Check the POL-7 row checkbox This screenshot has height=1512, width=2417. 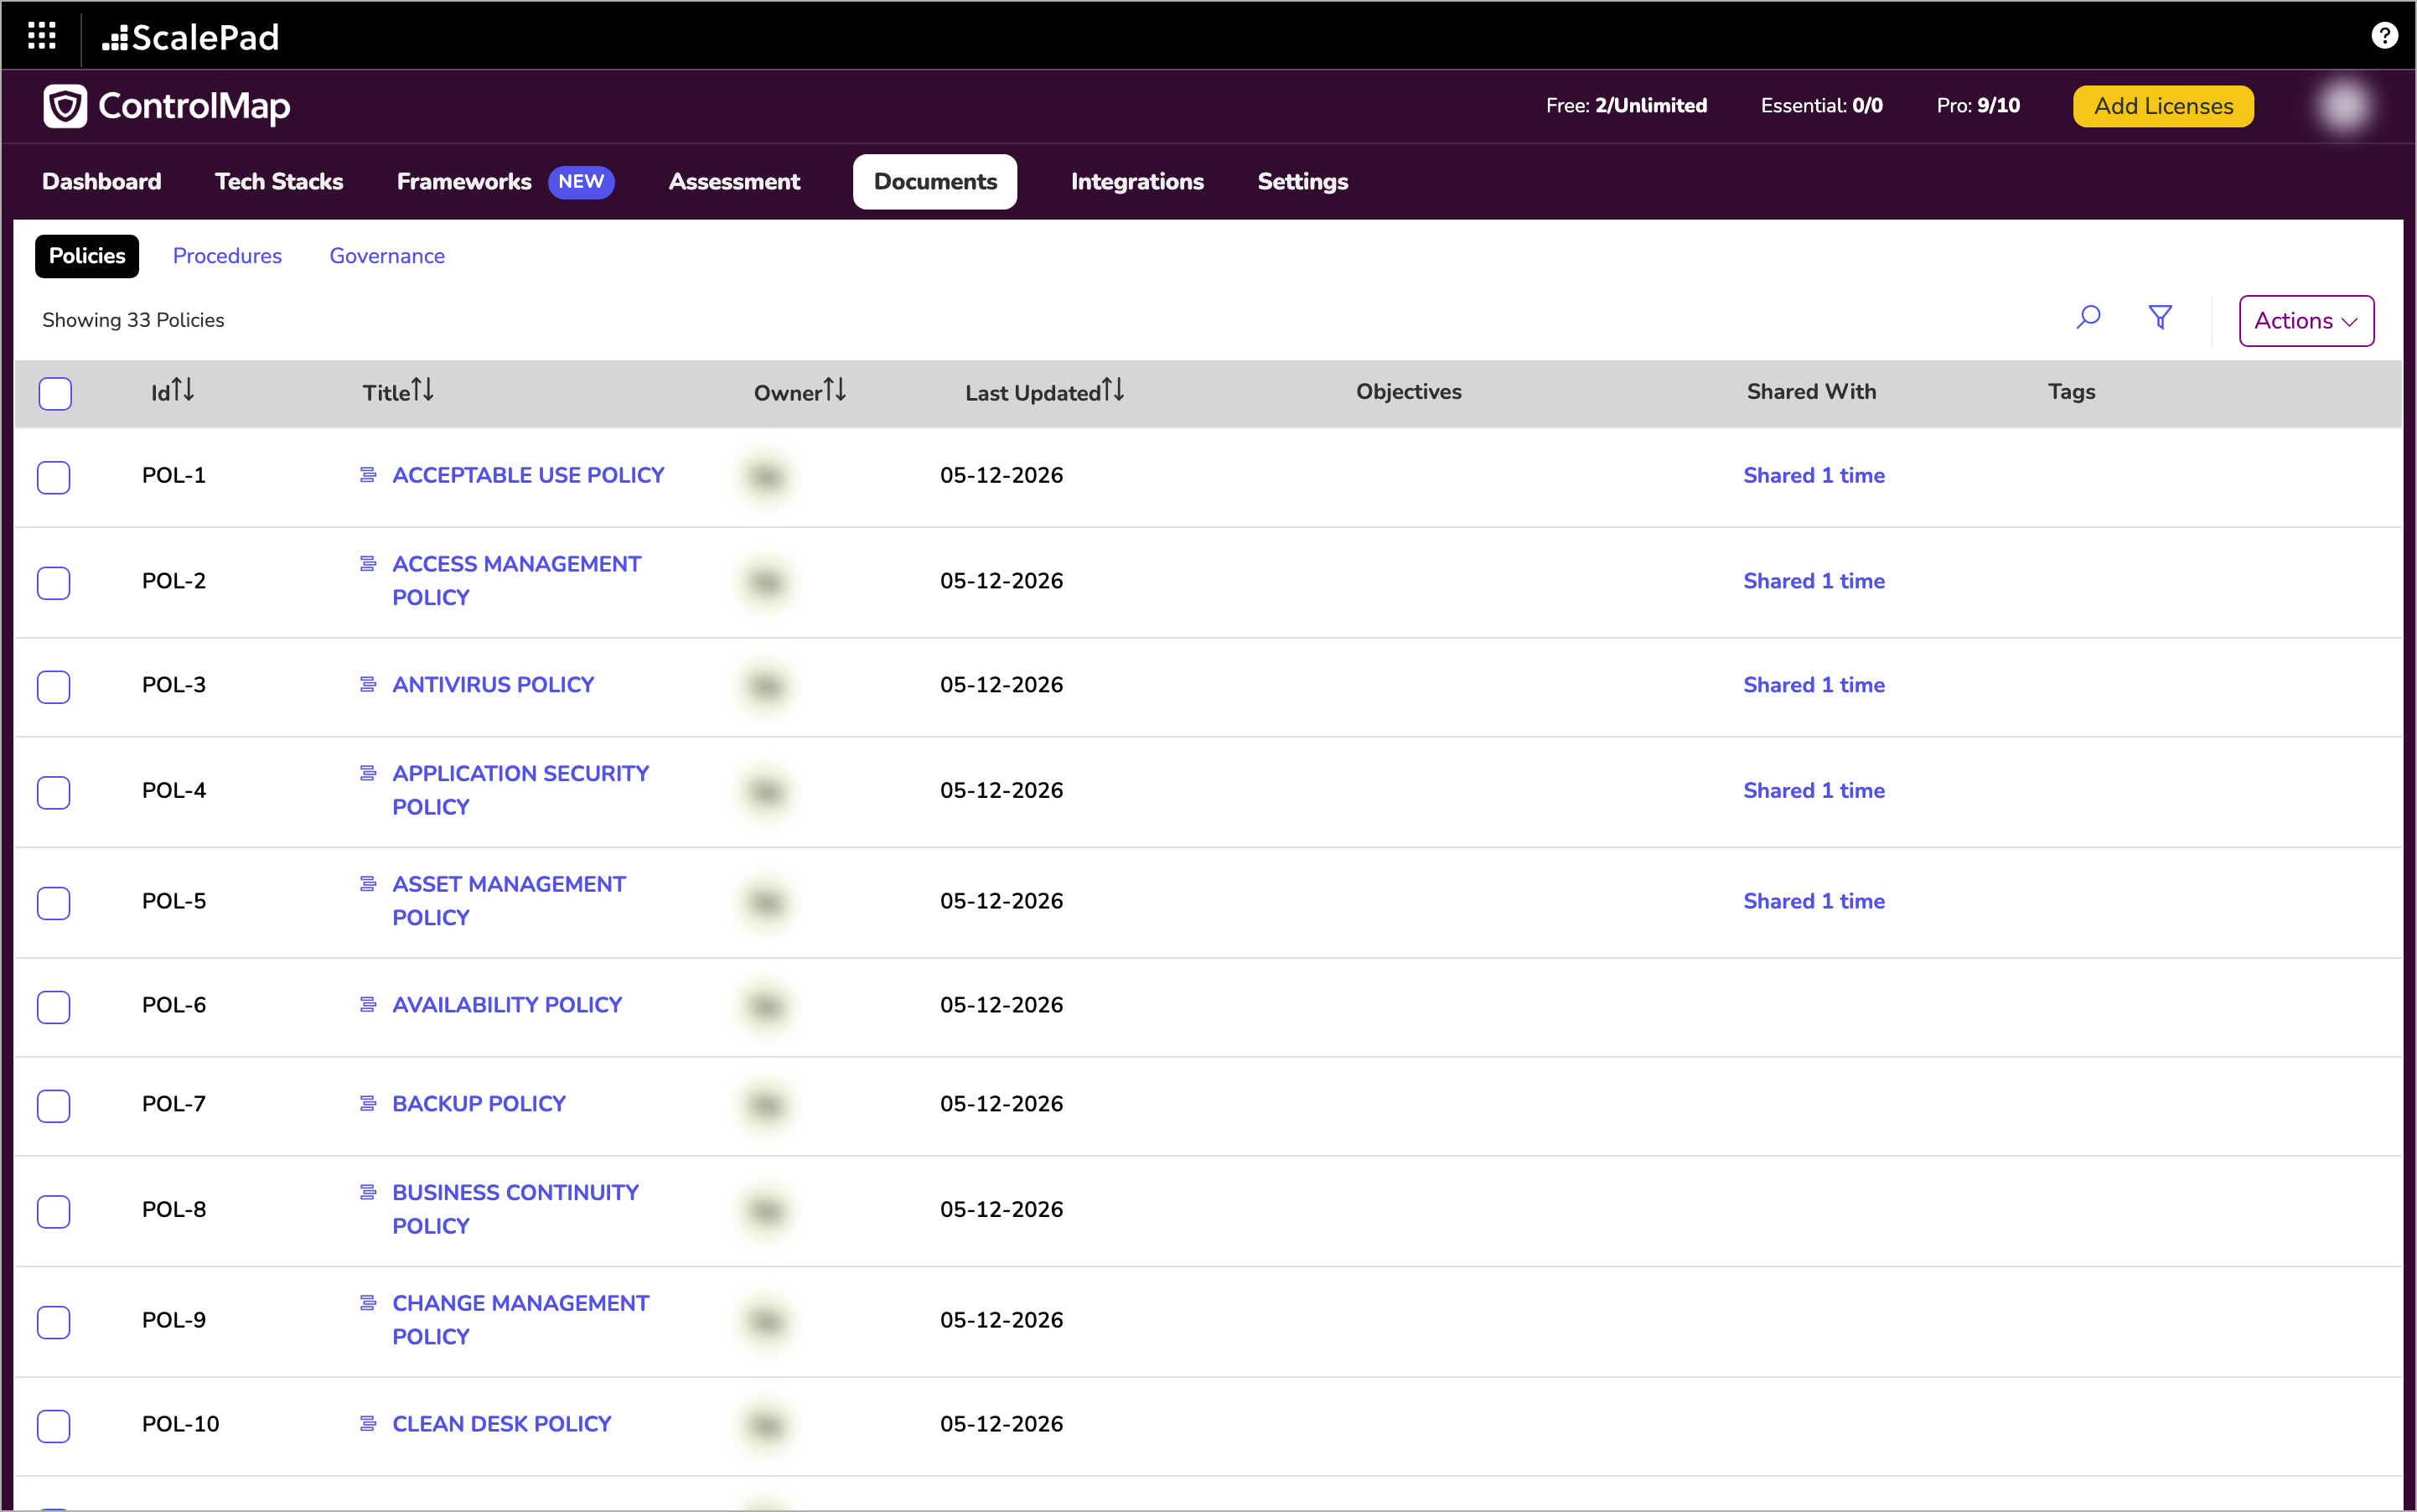[54, 1106]
